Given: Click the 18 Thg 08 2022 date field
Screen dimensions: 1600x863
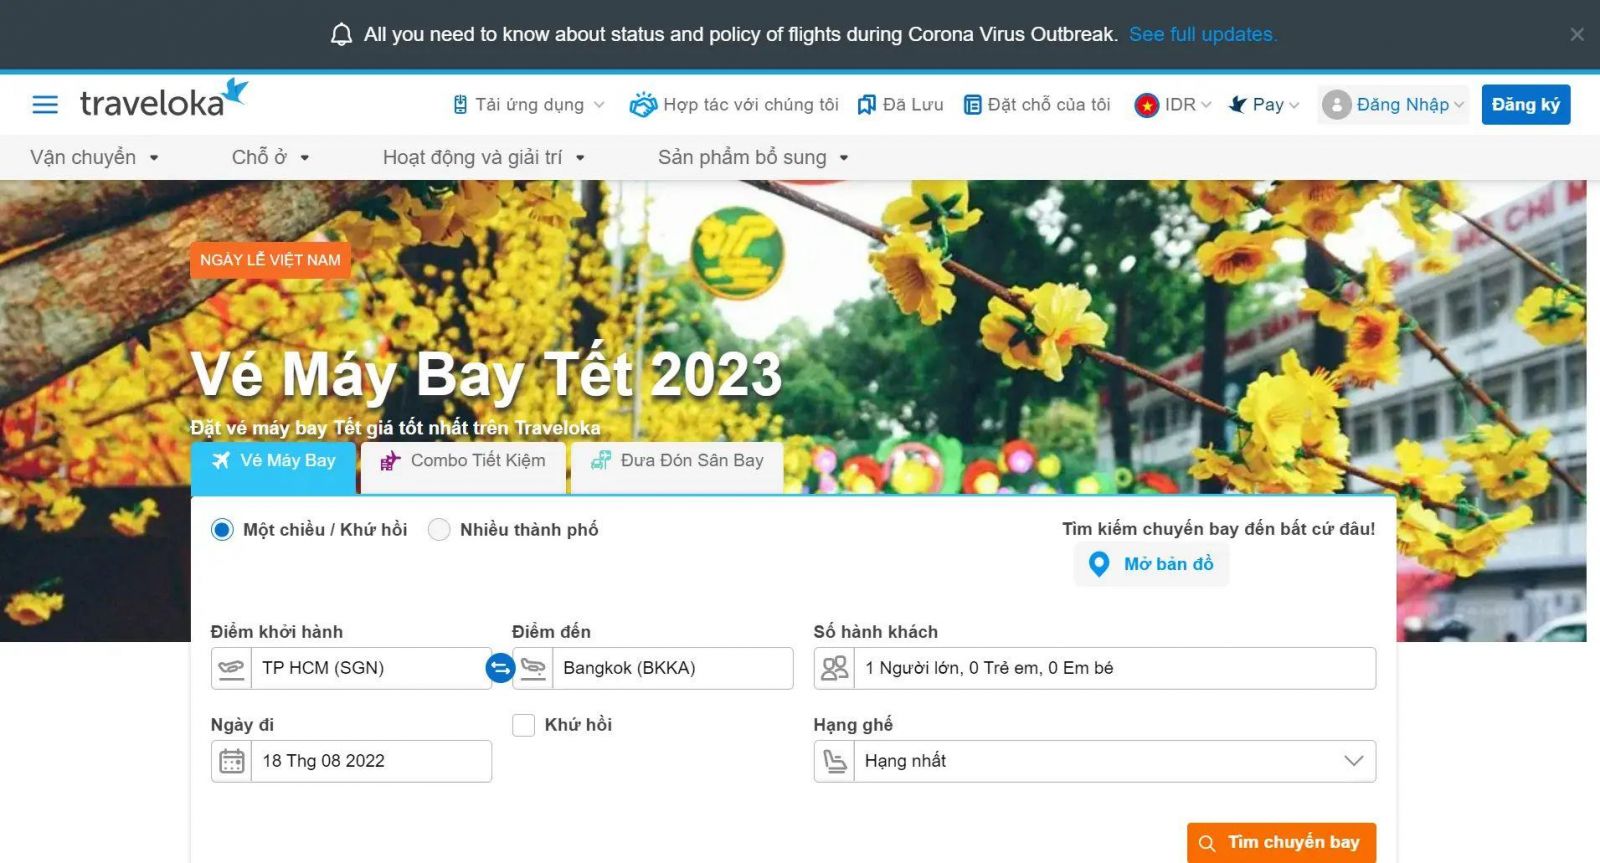Looking at the screenshot, I should tap(351, 761).
